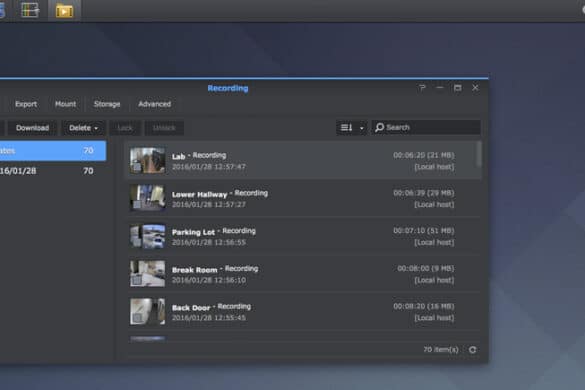
Task: Click the 70 item(s) status text
Action: [x=441, y=350]
